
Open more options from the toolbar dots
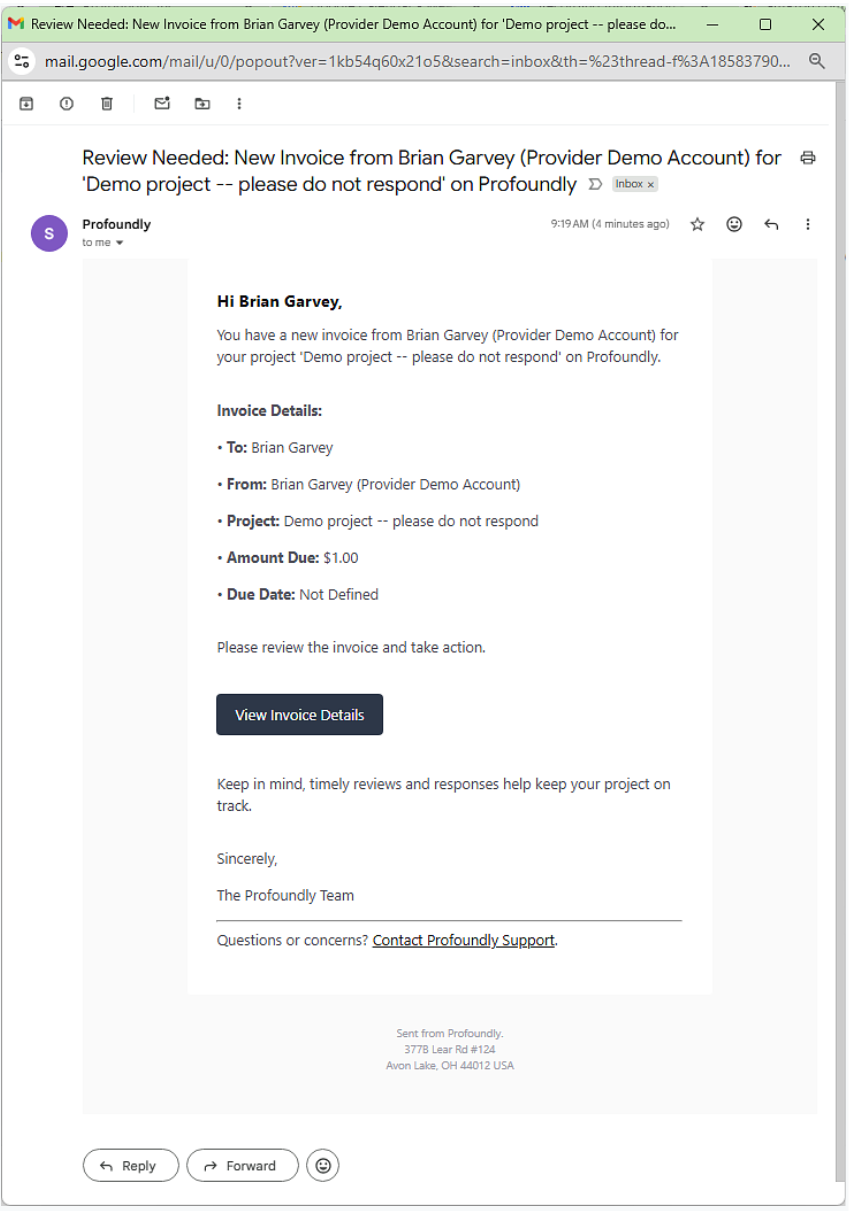click(x=239, y=103)
